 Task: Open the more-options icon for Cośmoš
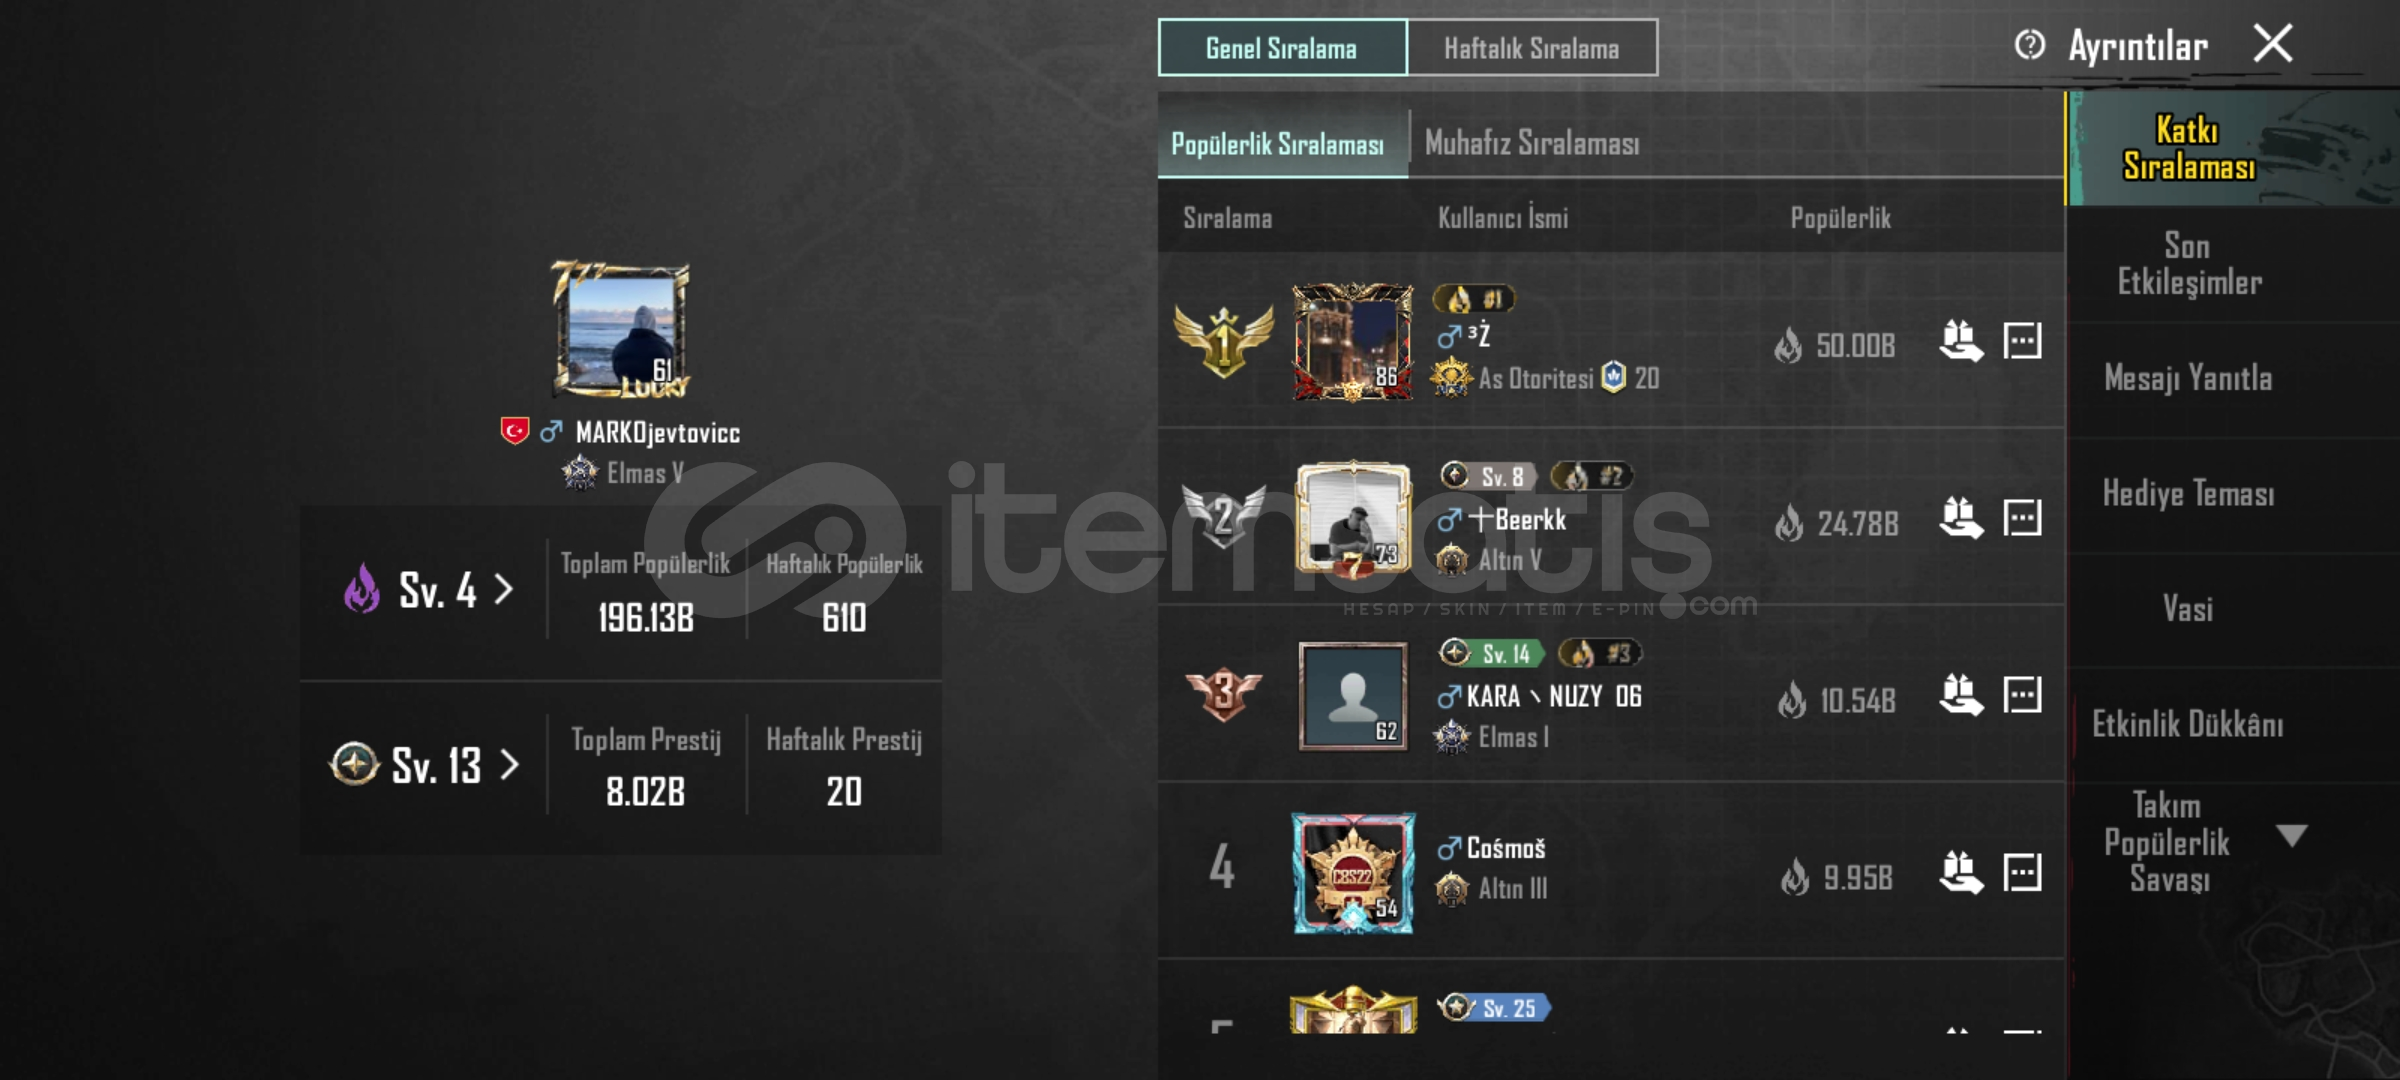click(2022, 872)
